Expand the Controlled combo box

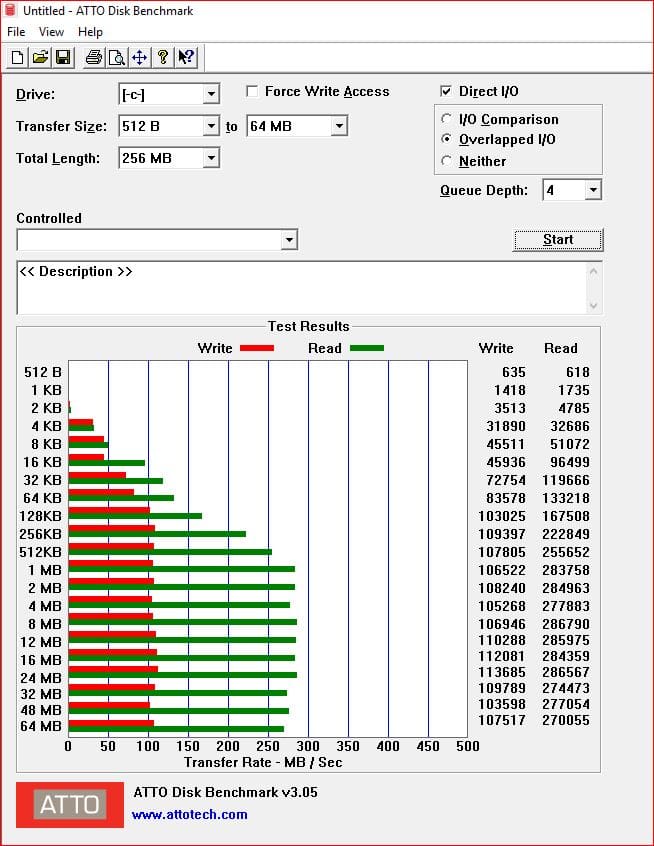[289, 240]
